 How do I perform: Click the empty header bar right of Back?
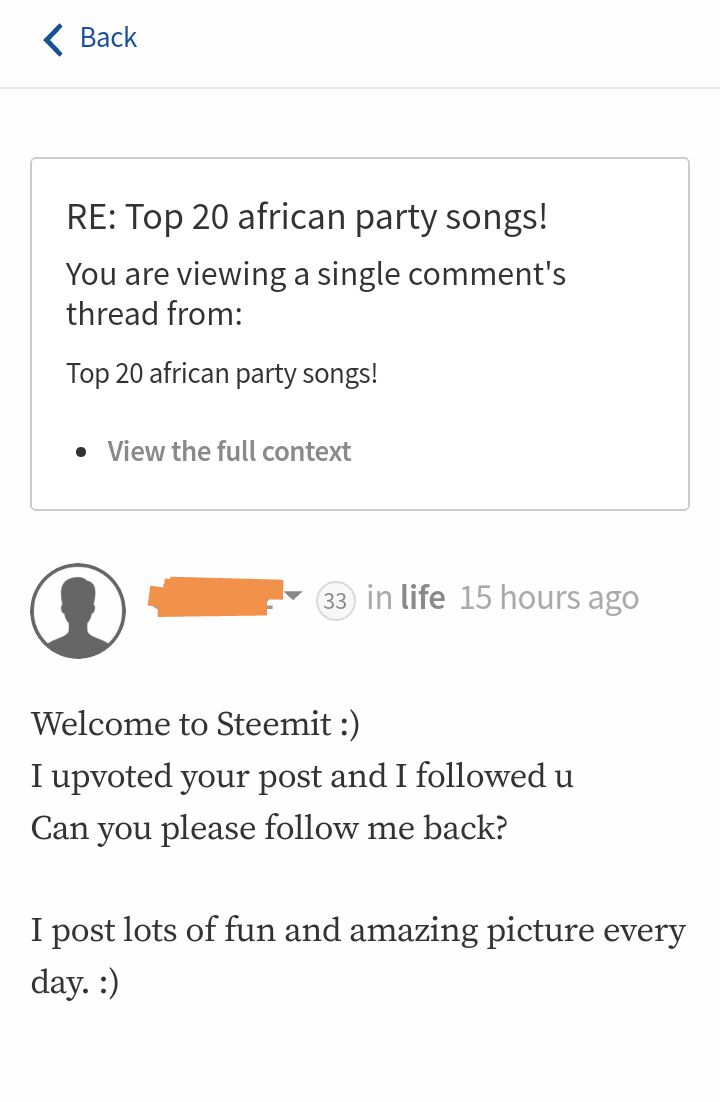(430, 40)
